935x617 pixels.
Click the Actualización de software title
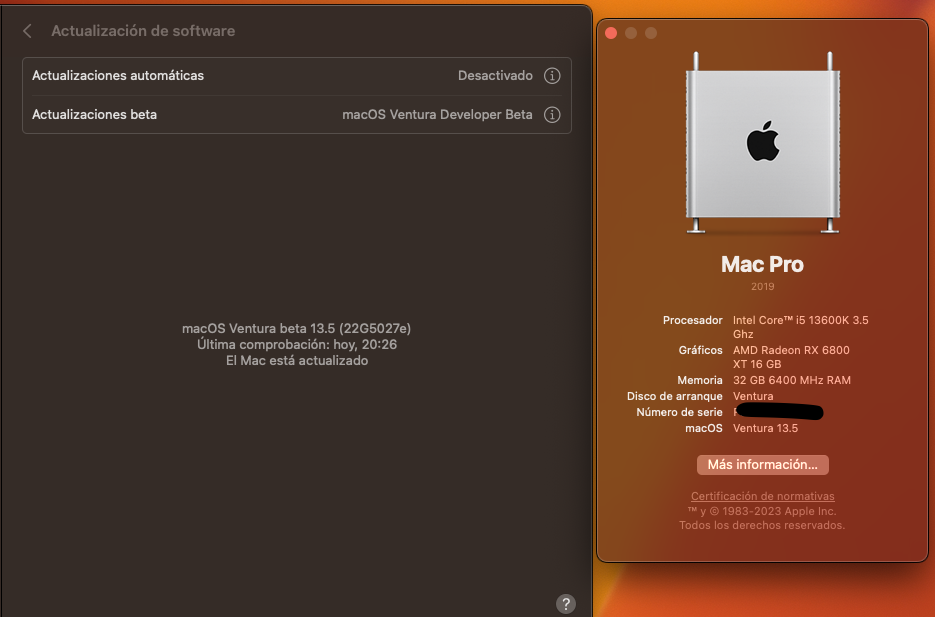(x=143, y=31)
